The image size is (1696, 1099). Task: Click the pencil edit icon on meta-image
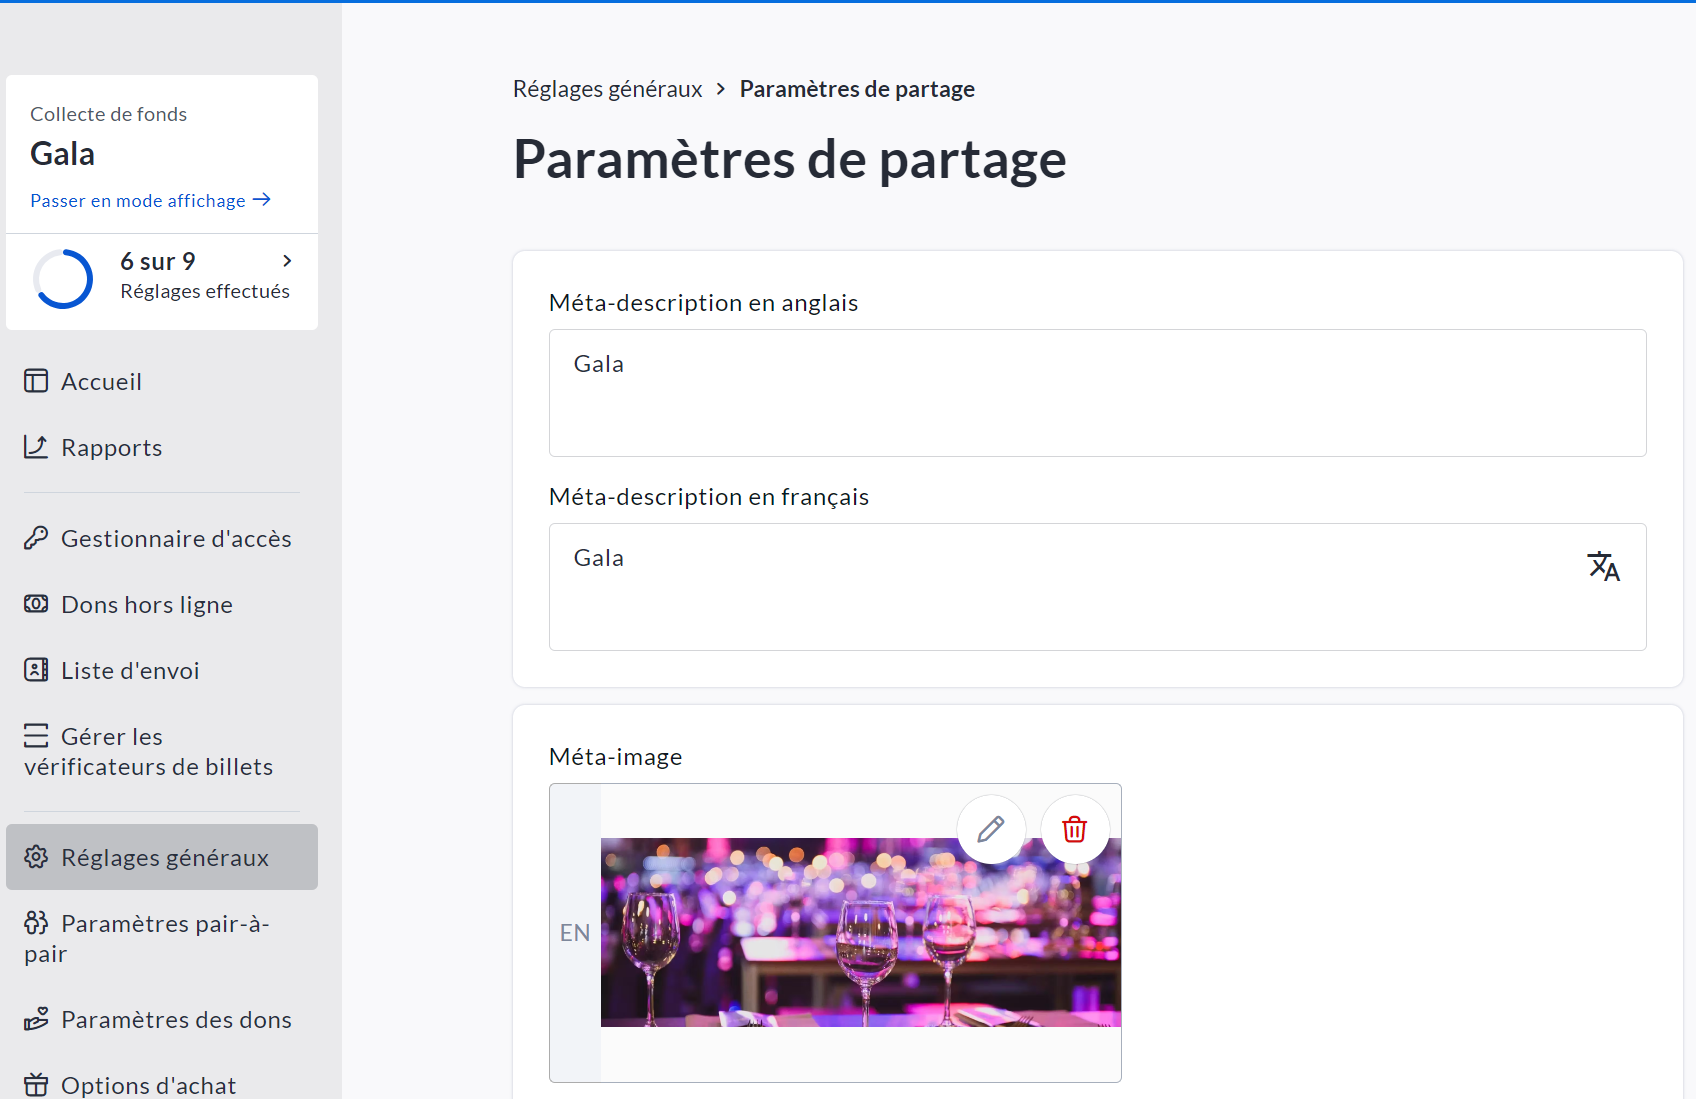[991, 829]
